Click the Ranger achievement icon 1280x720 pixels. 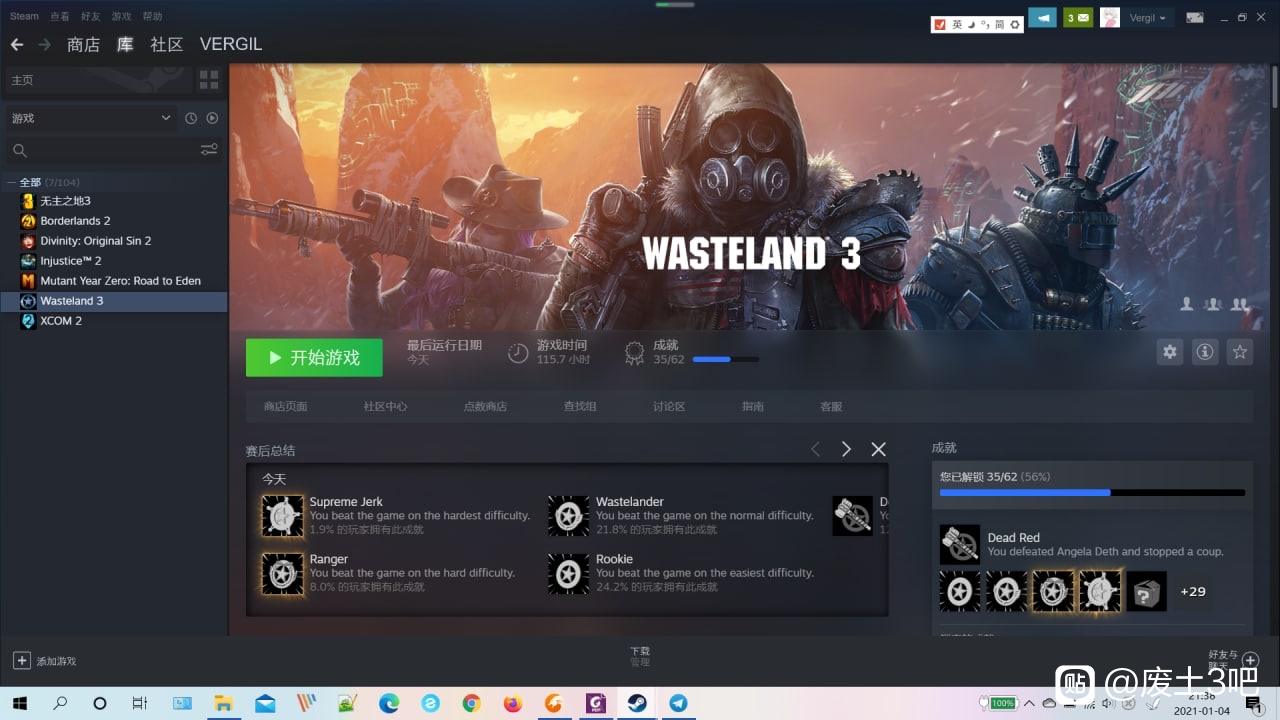(x=282, y=574)
